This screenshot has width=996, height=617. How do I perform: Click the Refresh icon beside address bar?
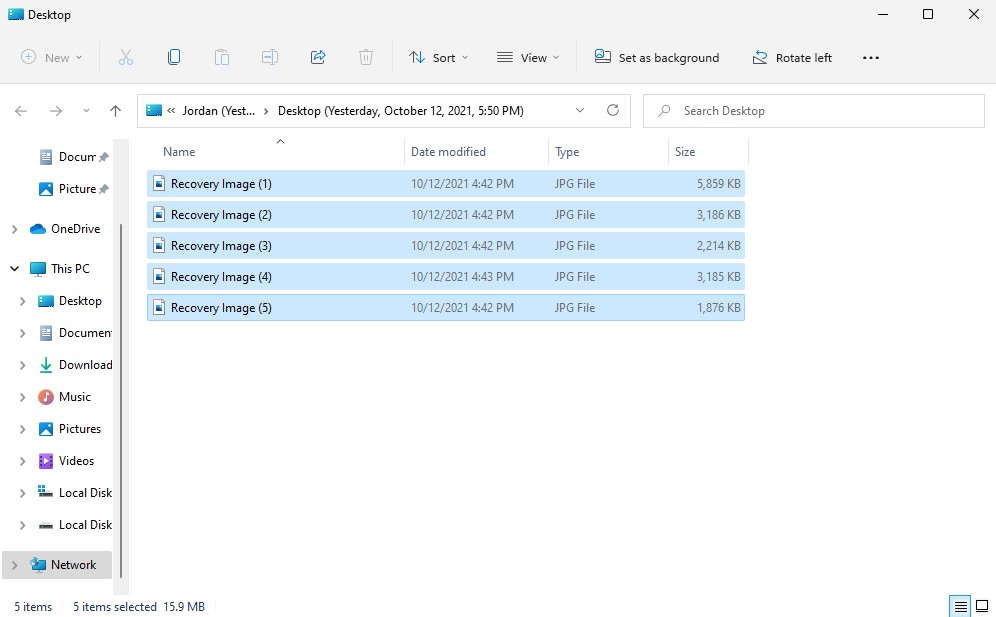tap(613, 111)
